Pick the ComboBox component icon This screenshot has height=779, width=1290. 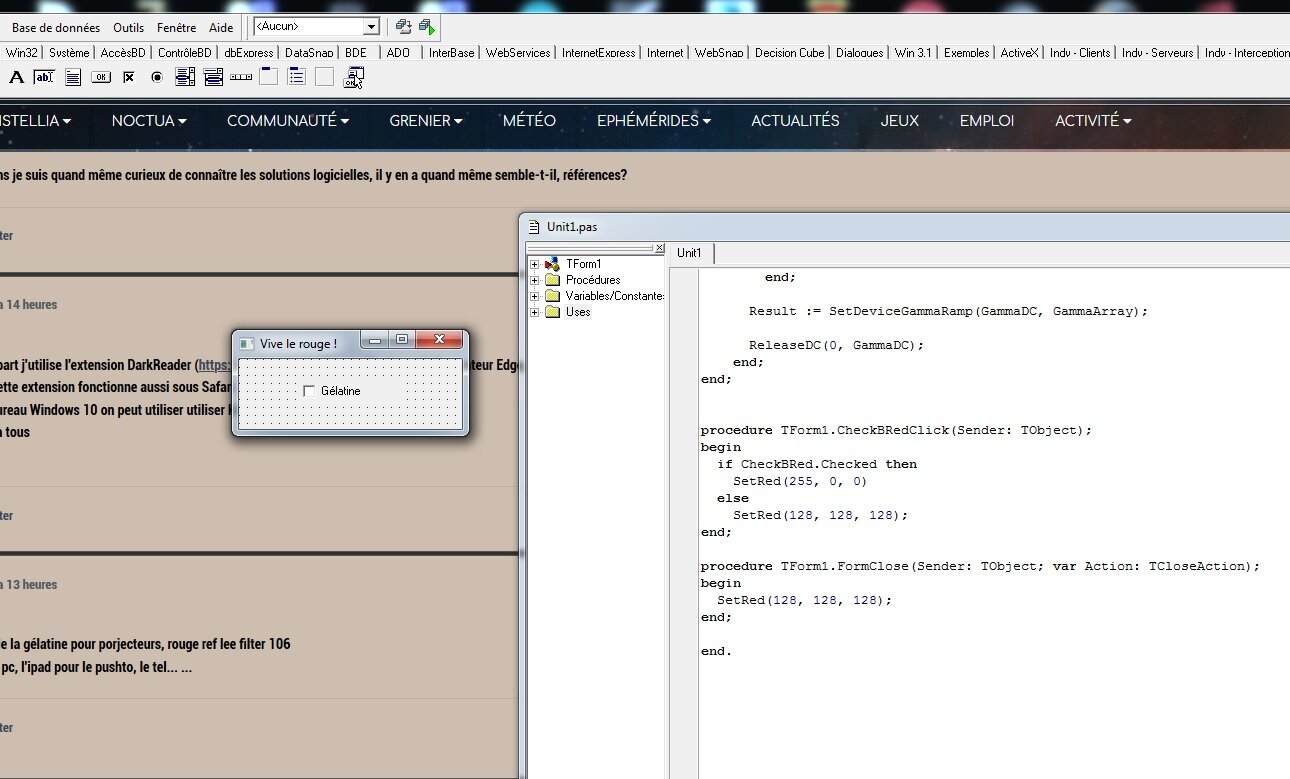(213, 77)
